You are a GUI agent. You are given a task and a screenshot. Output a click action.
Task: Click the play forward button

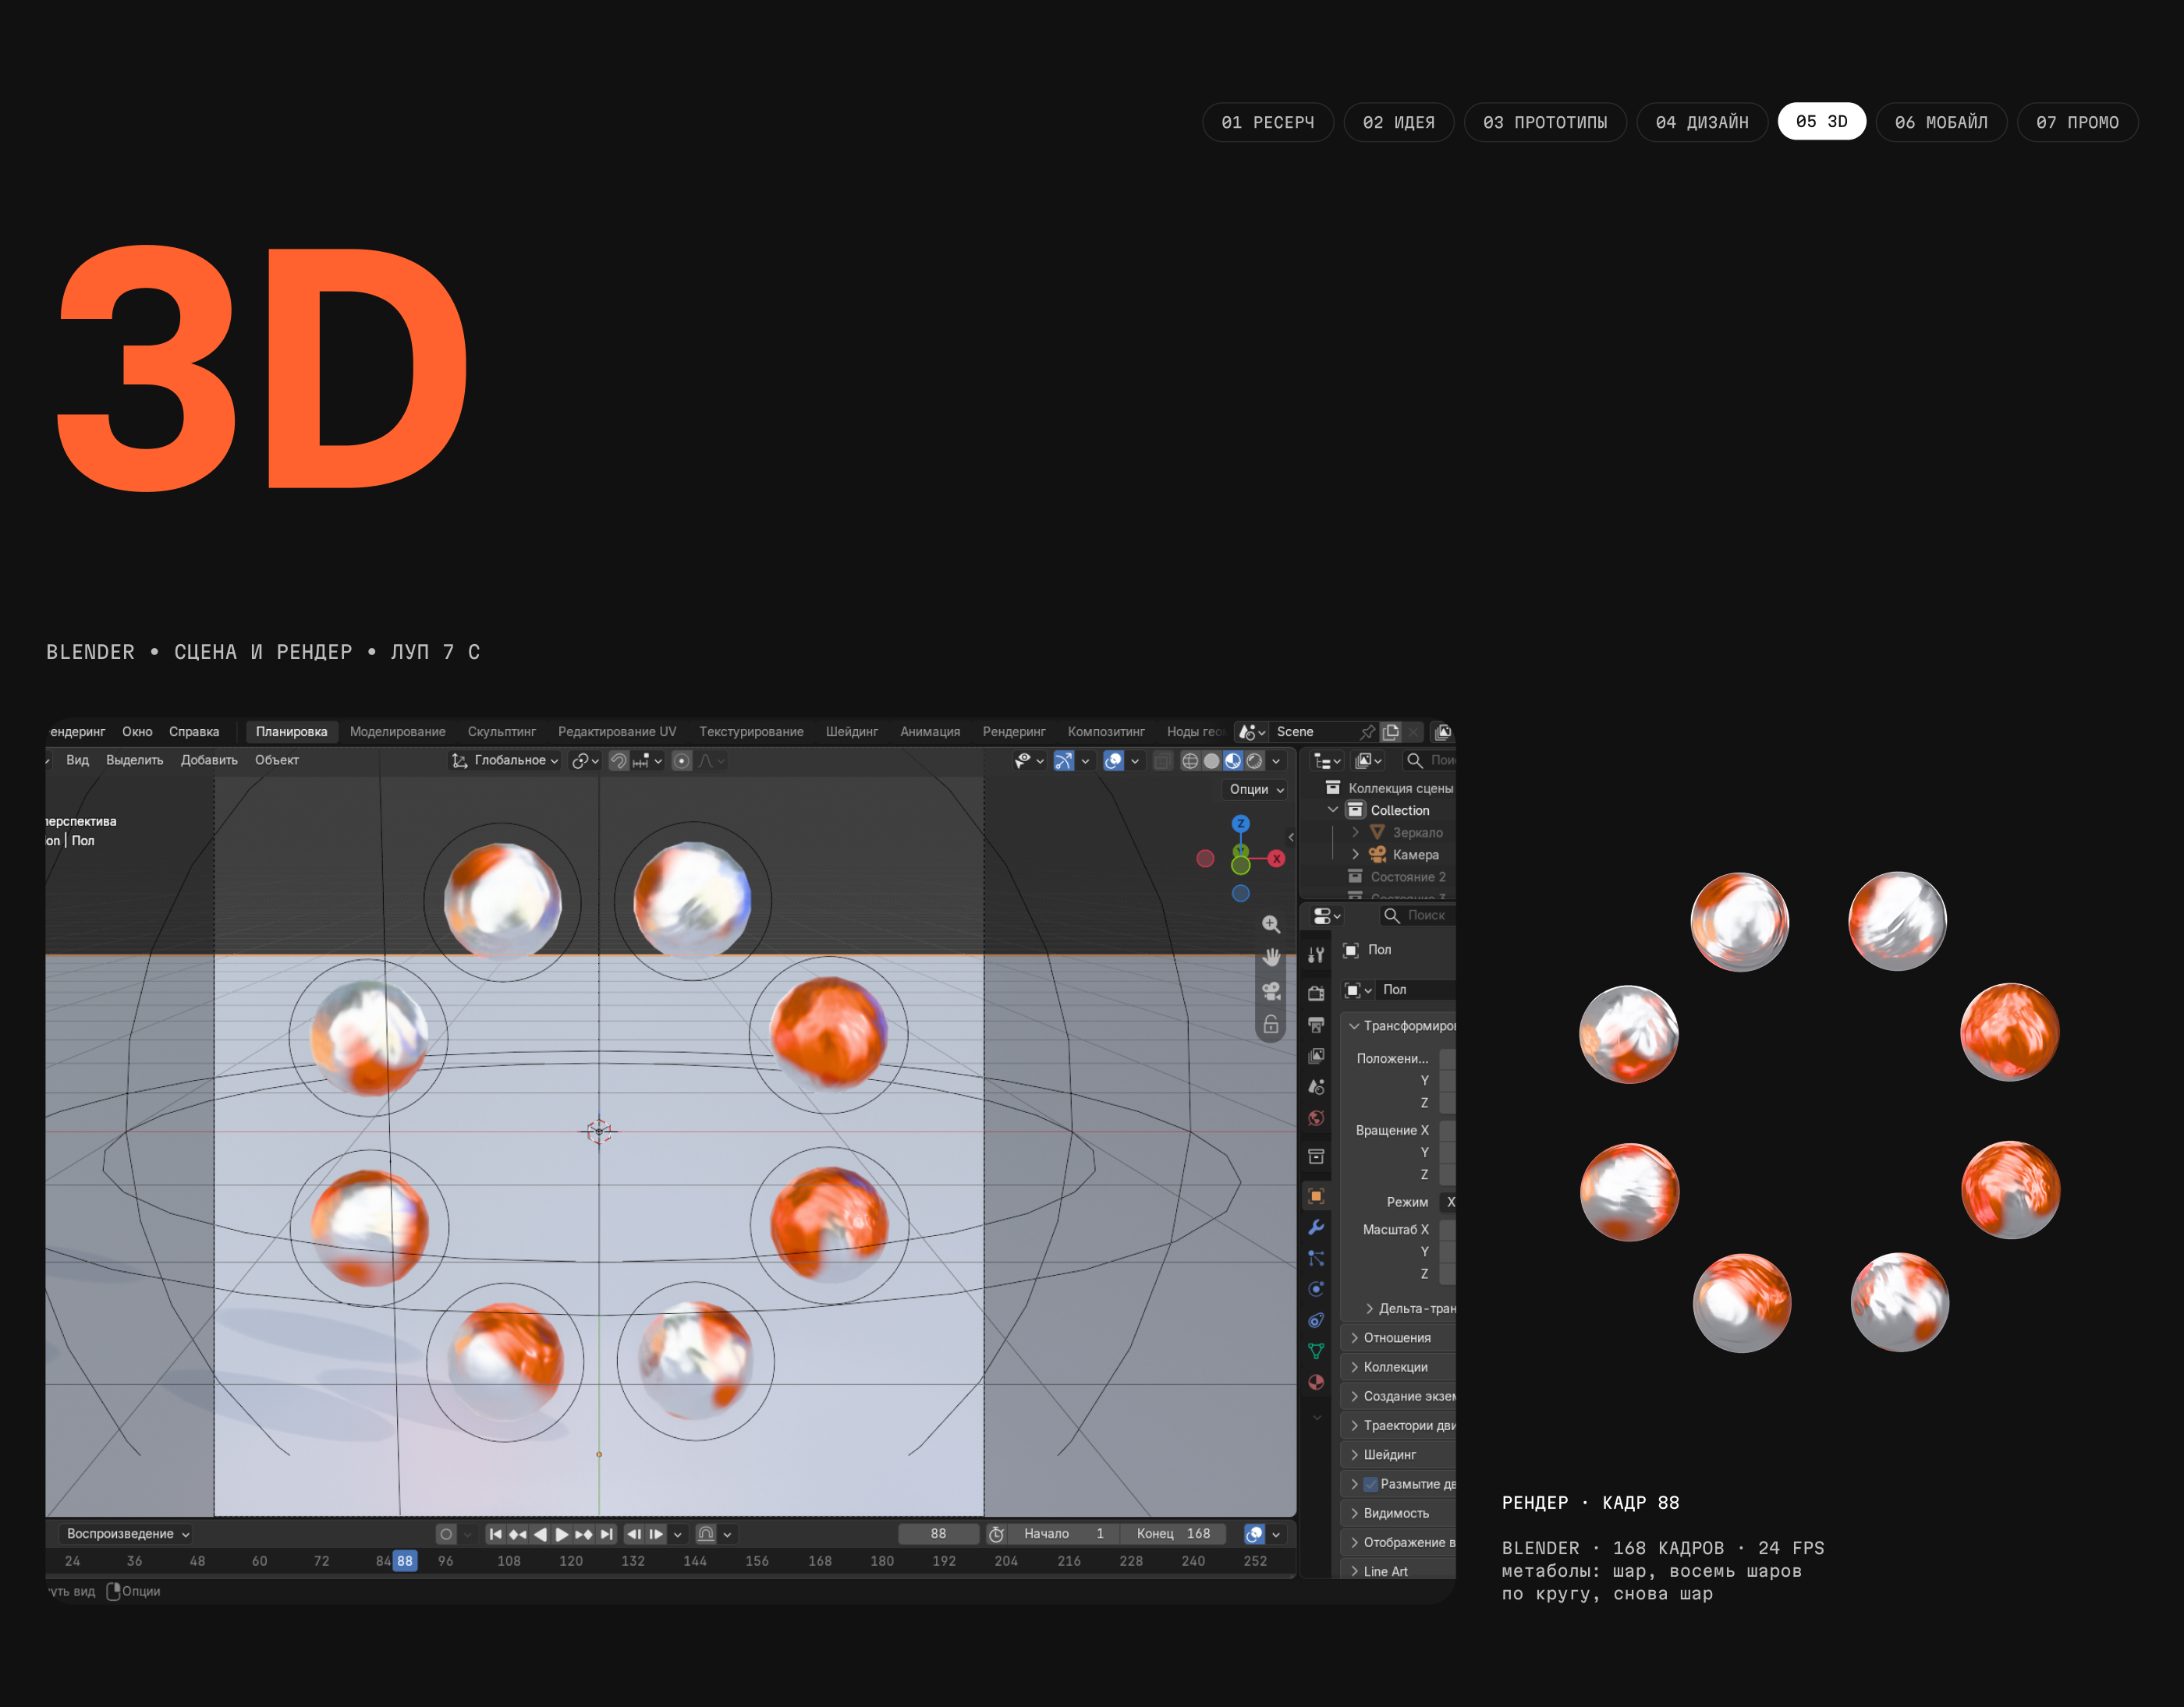coord(562,1534)
